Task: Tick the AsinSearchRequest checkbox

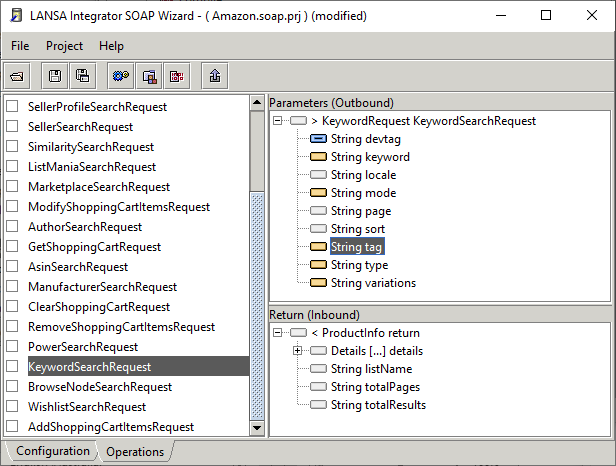Action: pos(12,266)
